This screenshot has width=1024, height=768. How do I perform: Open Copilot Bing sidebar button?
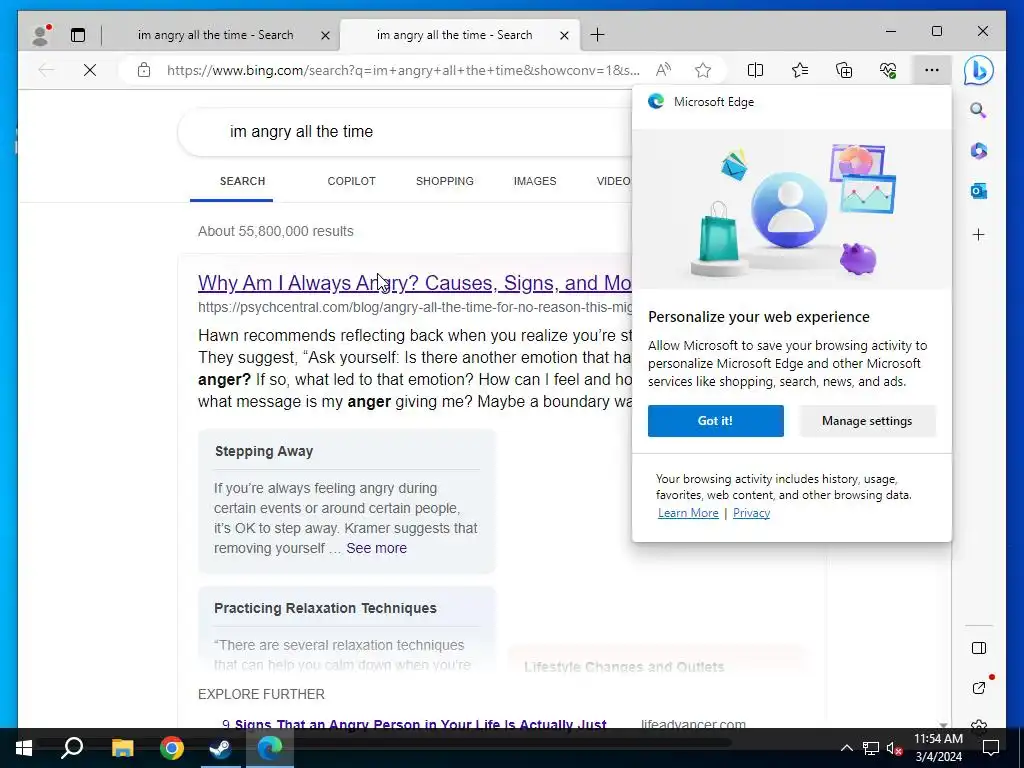[x=978, y=70]
